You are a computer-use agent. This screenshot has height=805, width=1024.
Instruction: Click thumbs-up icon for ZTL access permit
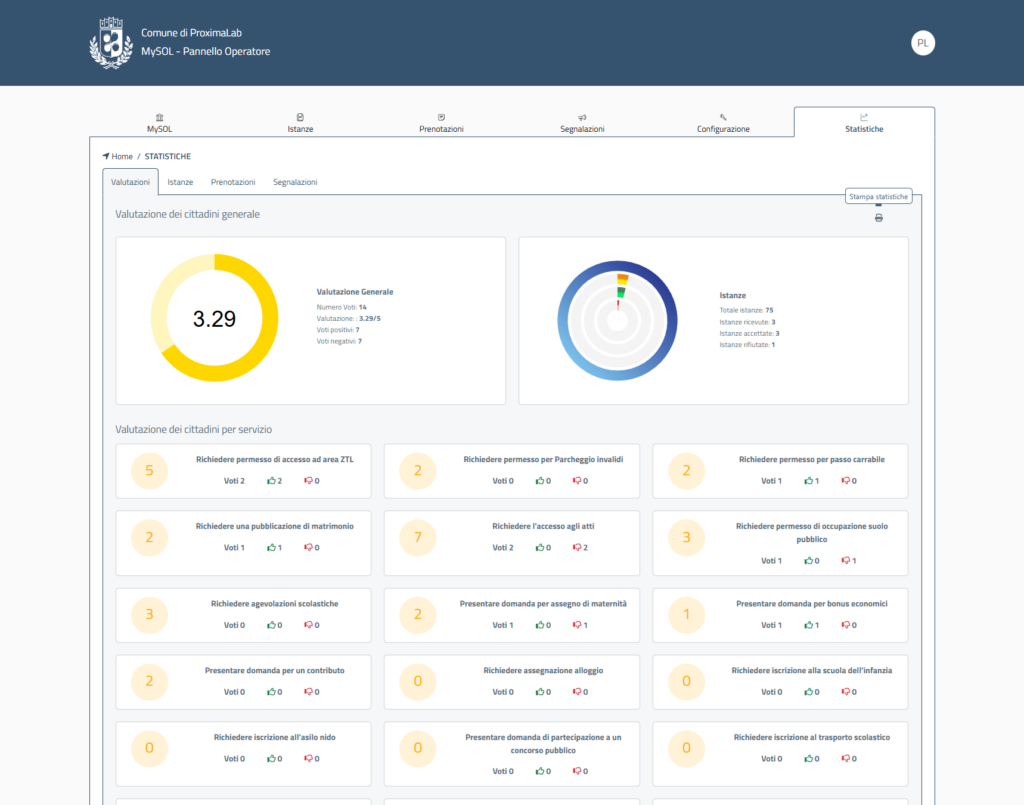point(271,481)
